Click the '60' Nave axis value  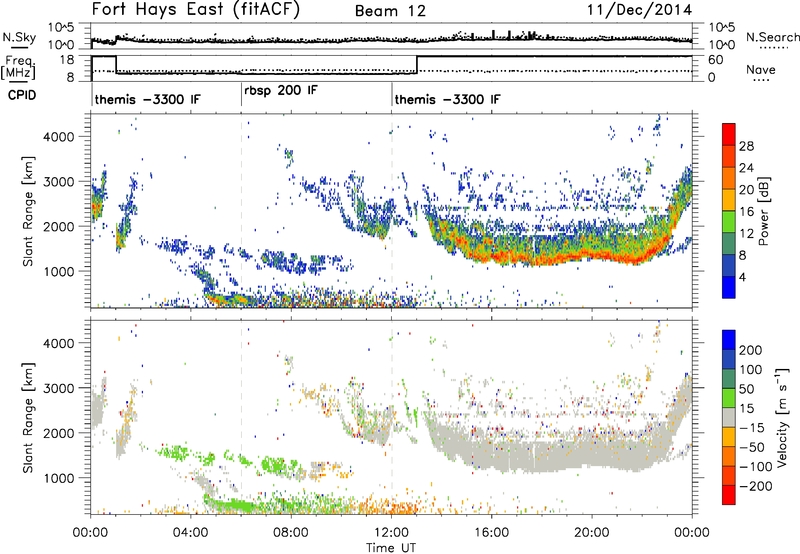(x=716, y=60)
